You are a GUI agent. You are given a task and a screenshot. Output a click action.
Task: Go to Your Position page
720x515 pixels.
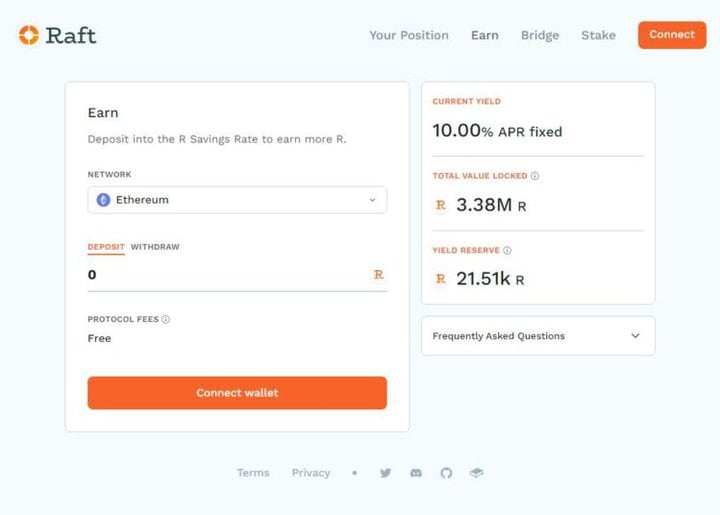[409, 35]
